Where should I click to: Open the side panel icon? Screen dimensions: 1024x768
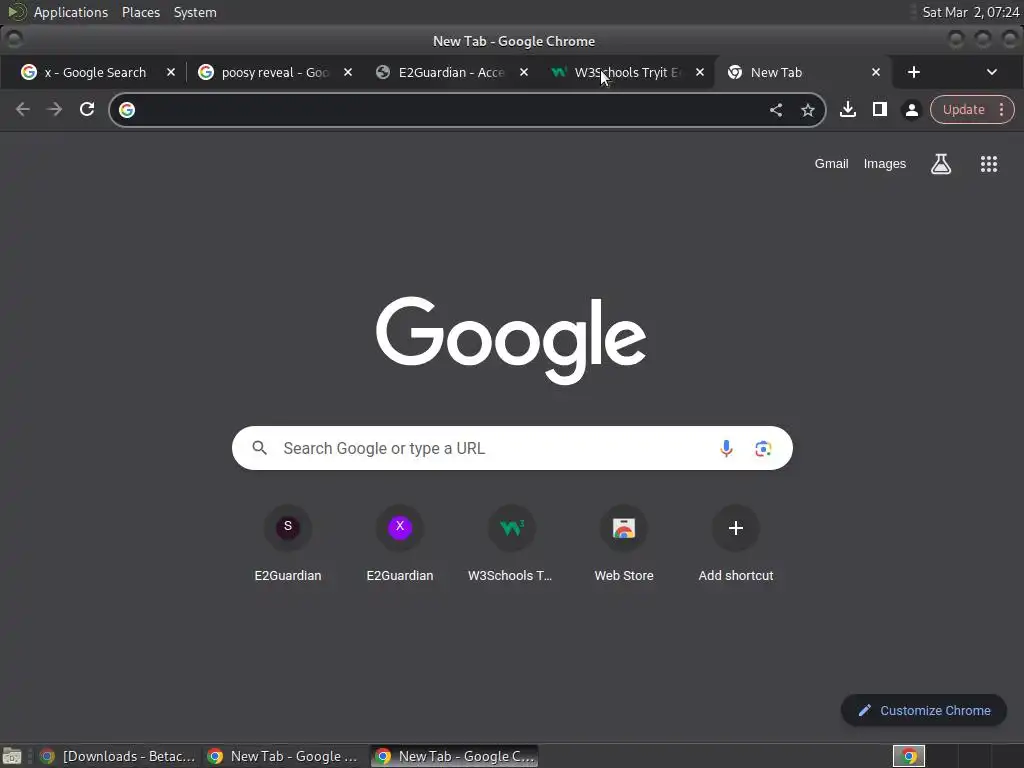pyautogui.click(x=880, y=109)
